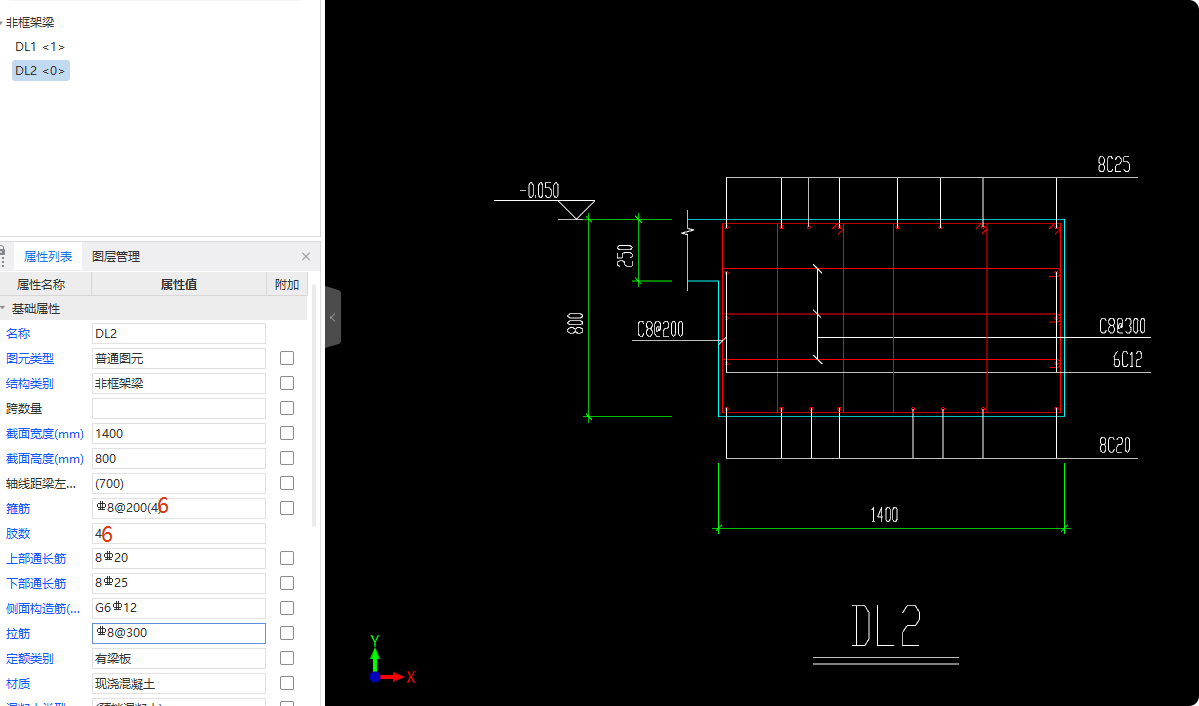Click the 轴线距梁左 value (700)

[179, 483]
